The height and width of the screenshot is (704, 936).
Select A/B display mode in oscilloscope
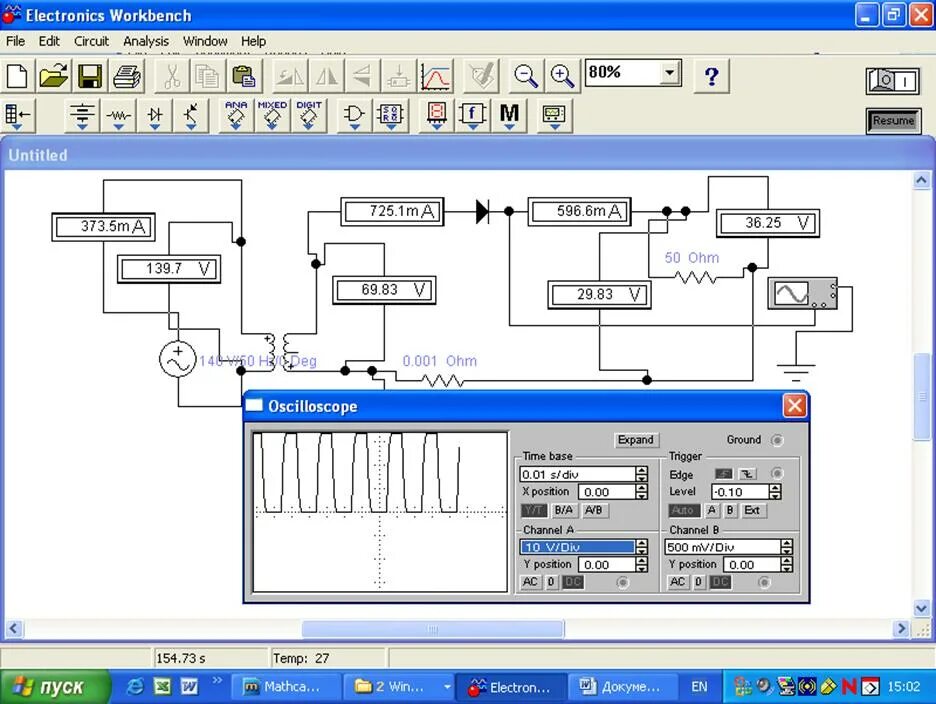click(593, 511)
